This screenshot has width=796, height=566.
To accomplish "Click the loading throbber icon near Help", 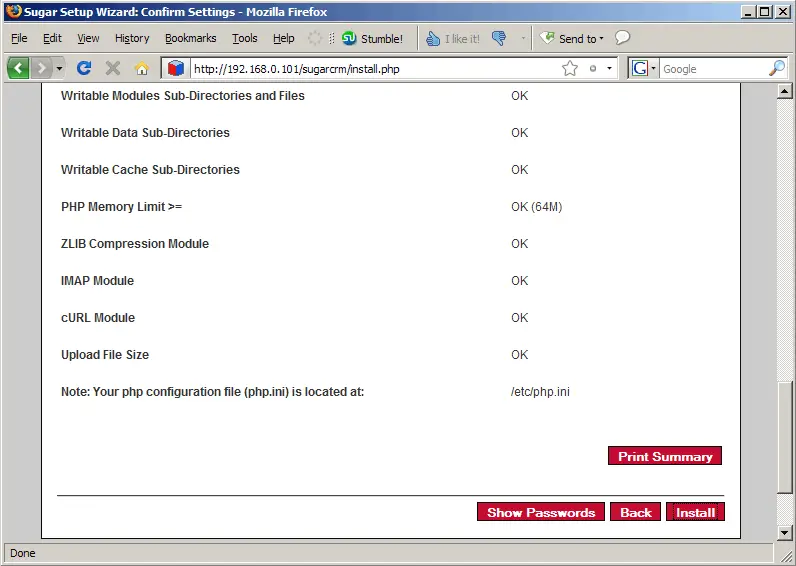I will pyautogui.click(x=315, y=38).
